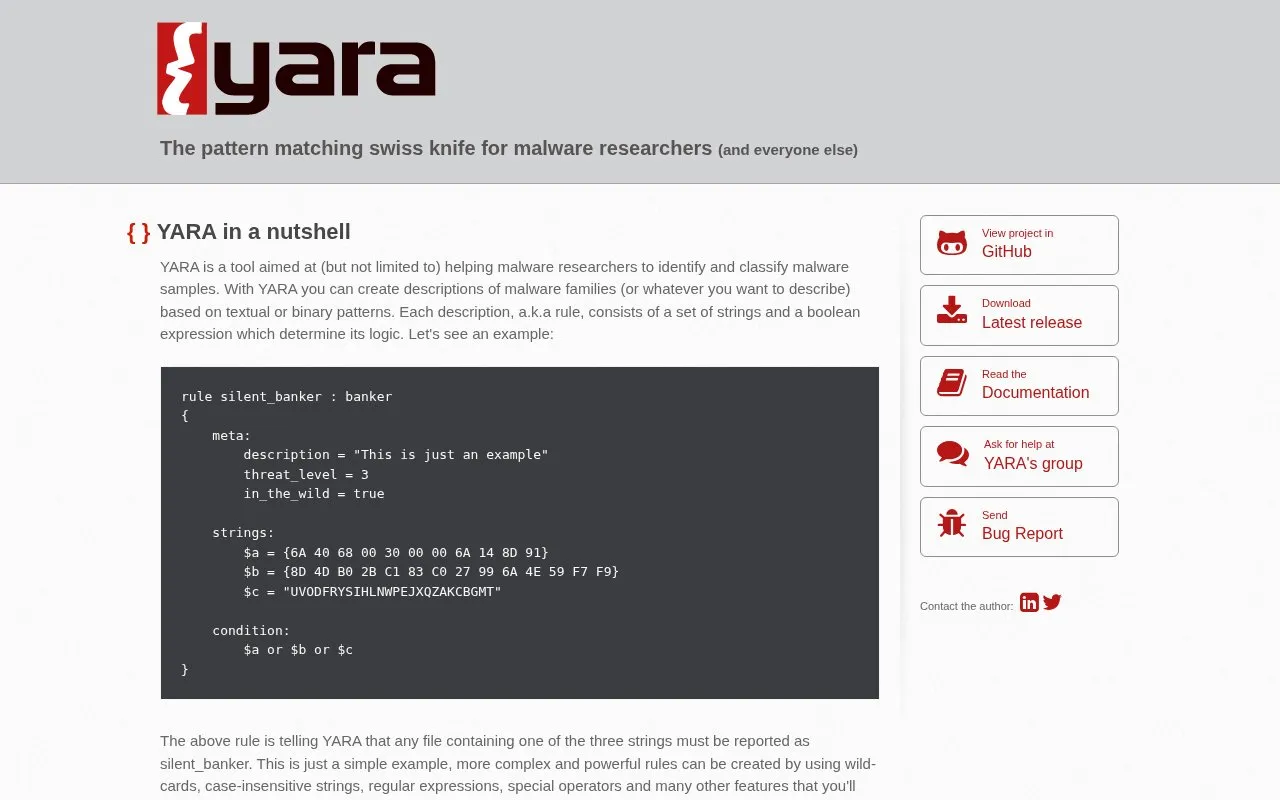
Task: Click the '$b = {8D 4D B0 2B...' hex line
Action: click(x=431, y=571)
